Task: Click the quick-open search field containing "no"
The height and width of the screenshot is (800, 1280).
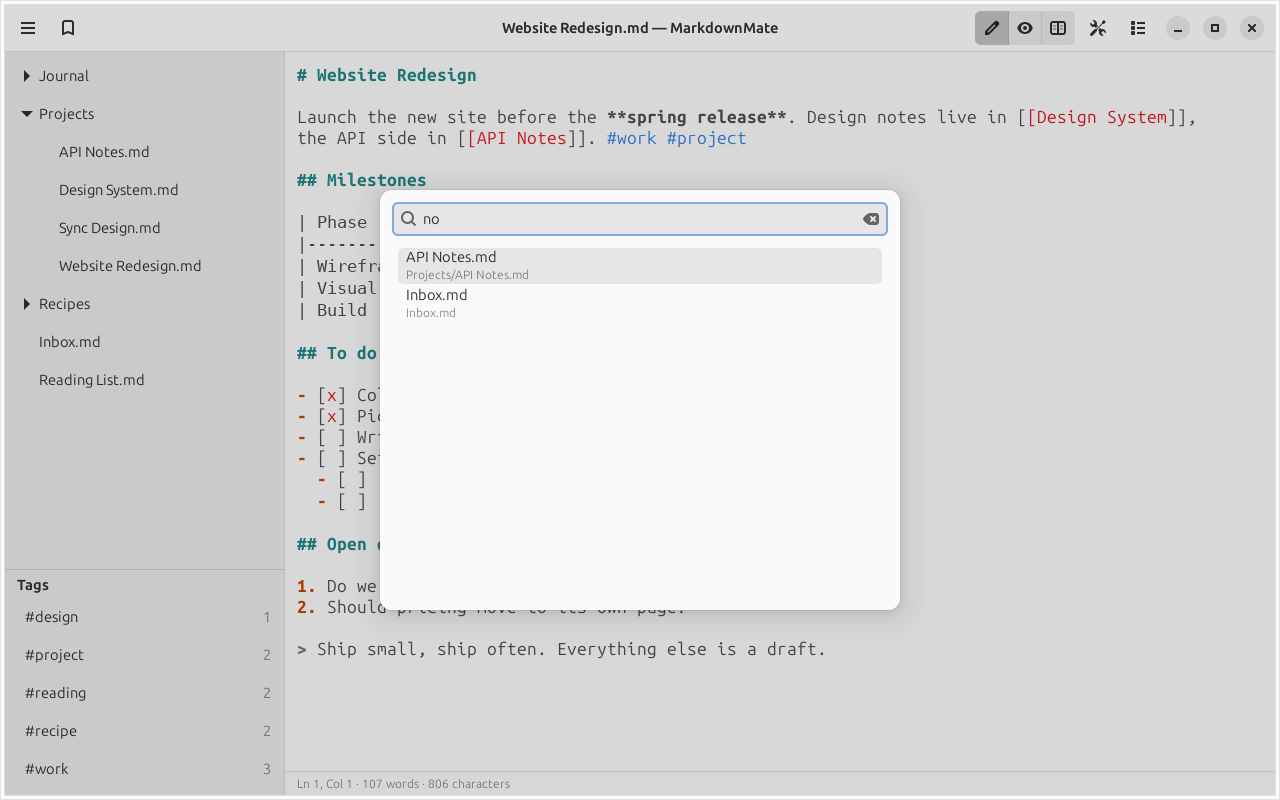Action: [x=640, y=219]
